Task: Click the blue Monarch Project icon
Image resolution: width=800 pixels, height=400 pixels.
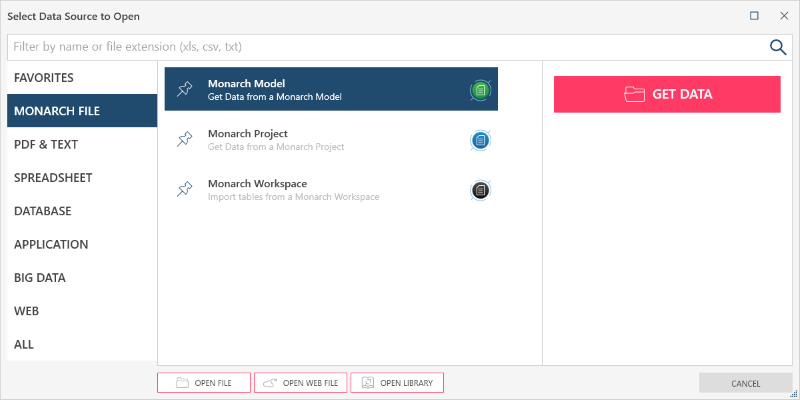Action: [x=481, y=140]
